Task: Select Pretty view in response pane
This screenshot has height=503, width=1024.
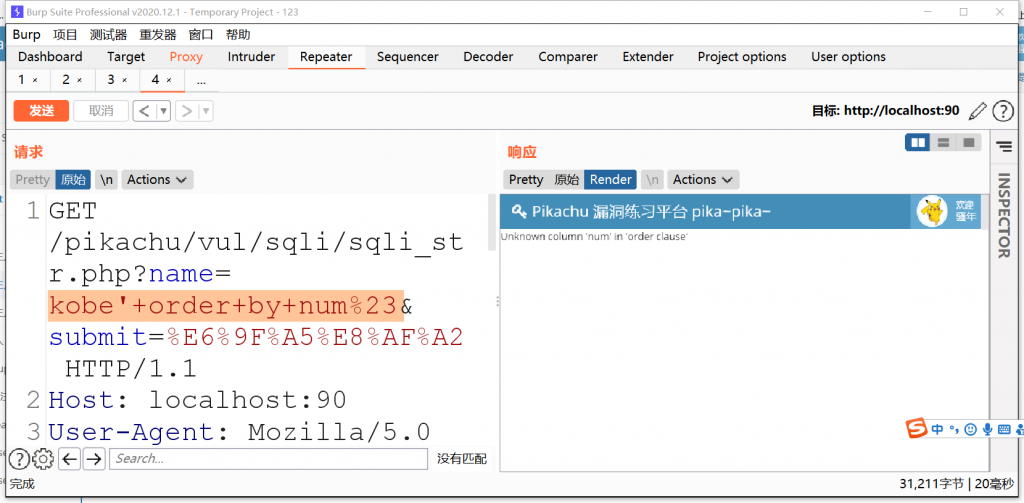Action: 525,180
